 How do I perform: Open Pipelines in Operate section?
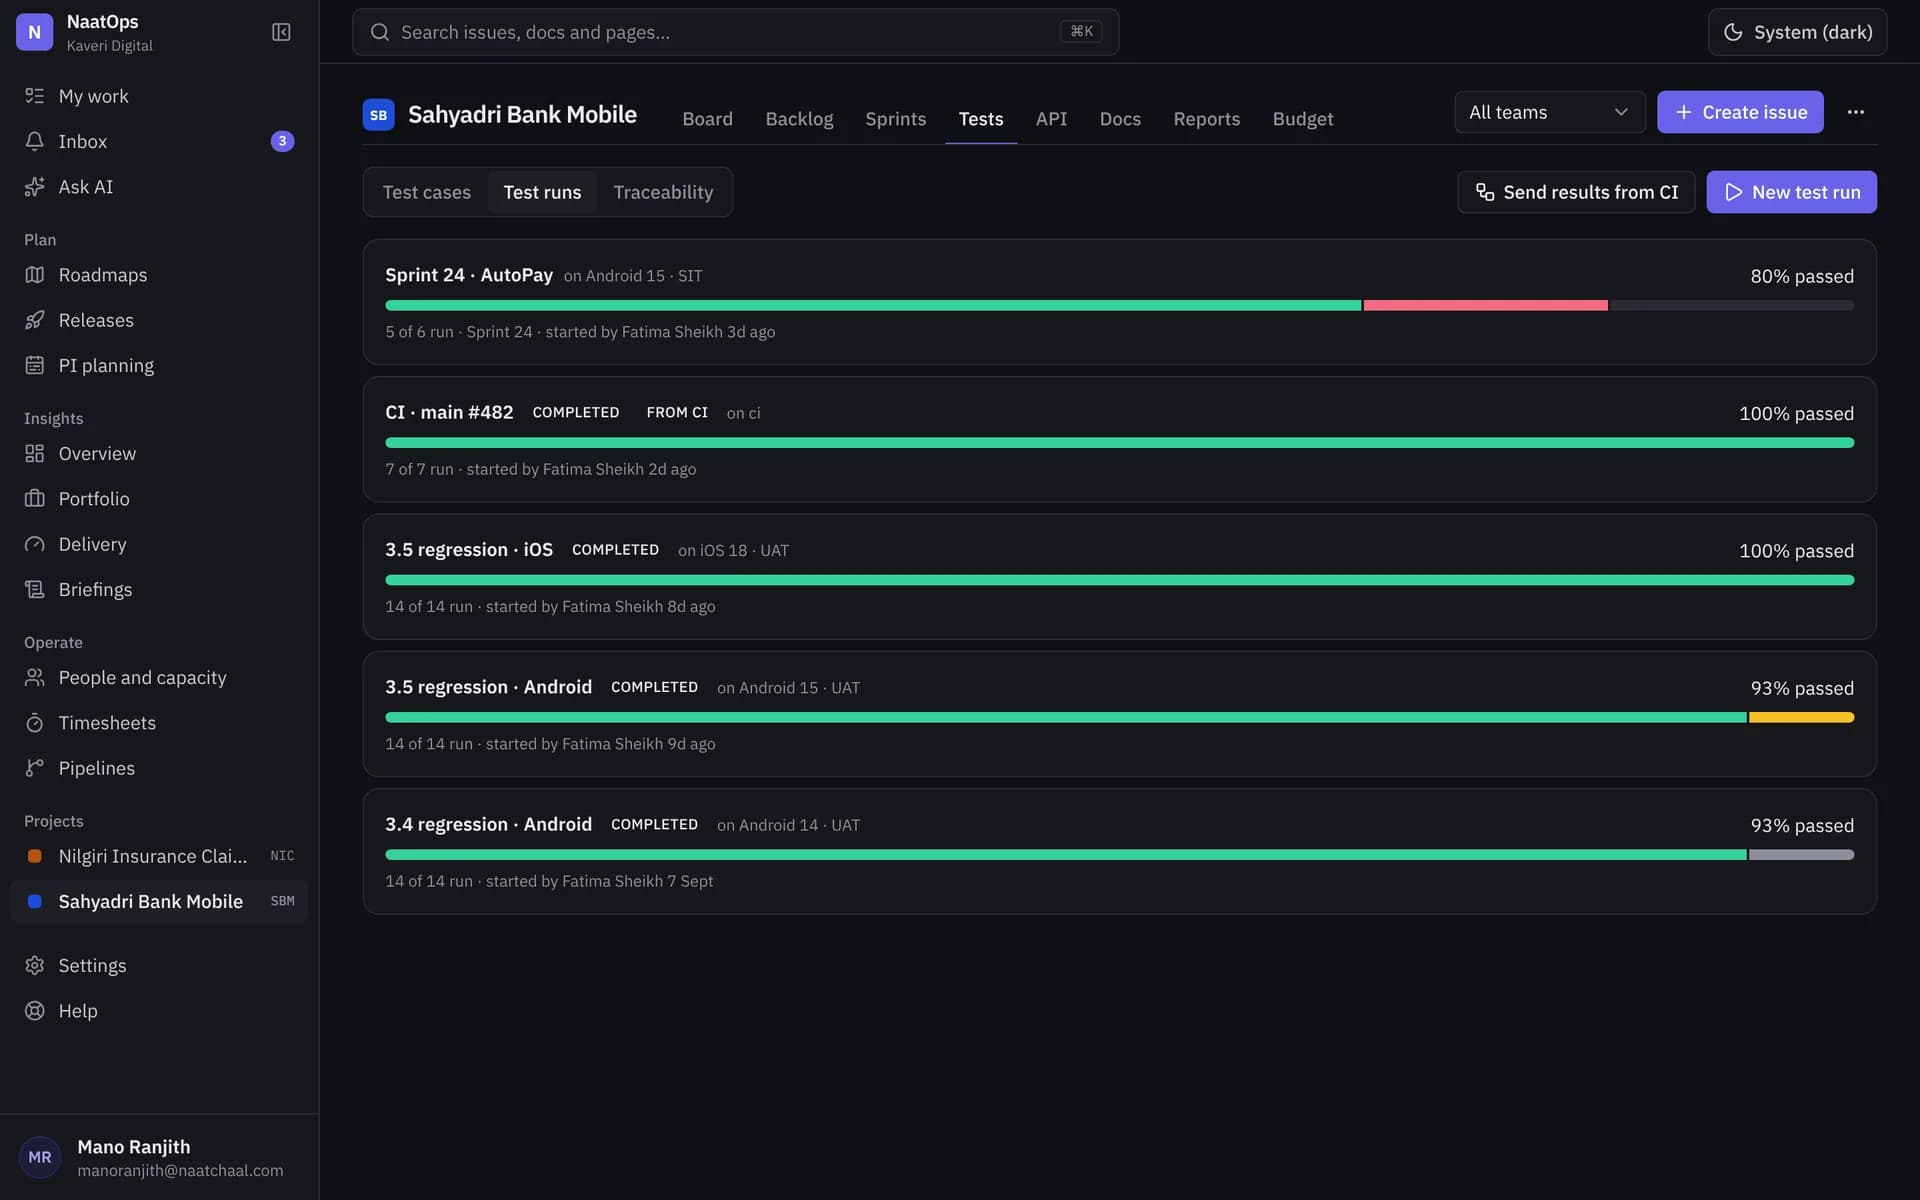[159, 768]
